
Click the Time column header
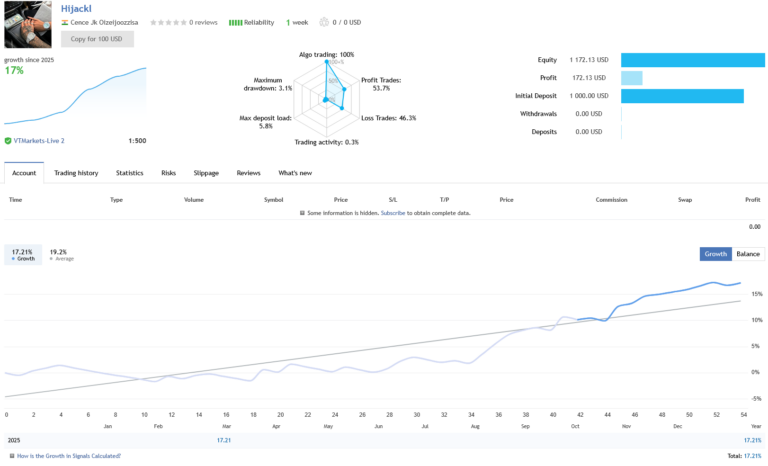[15, 200]
